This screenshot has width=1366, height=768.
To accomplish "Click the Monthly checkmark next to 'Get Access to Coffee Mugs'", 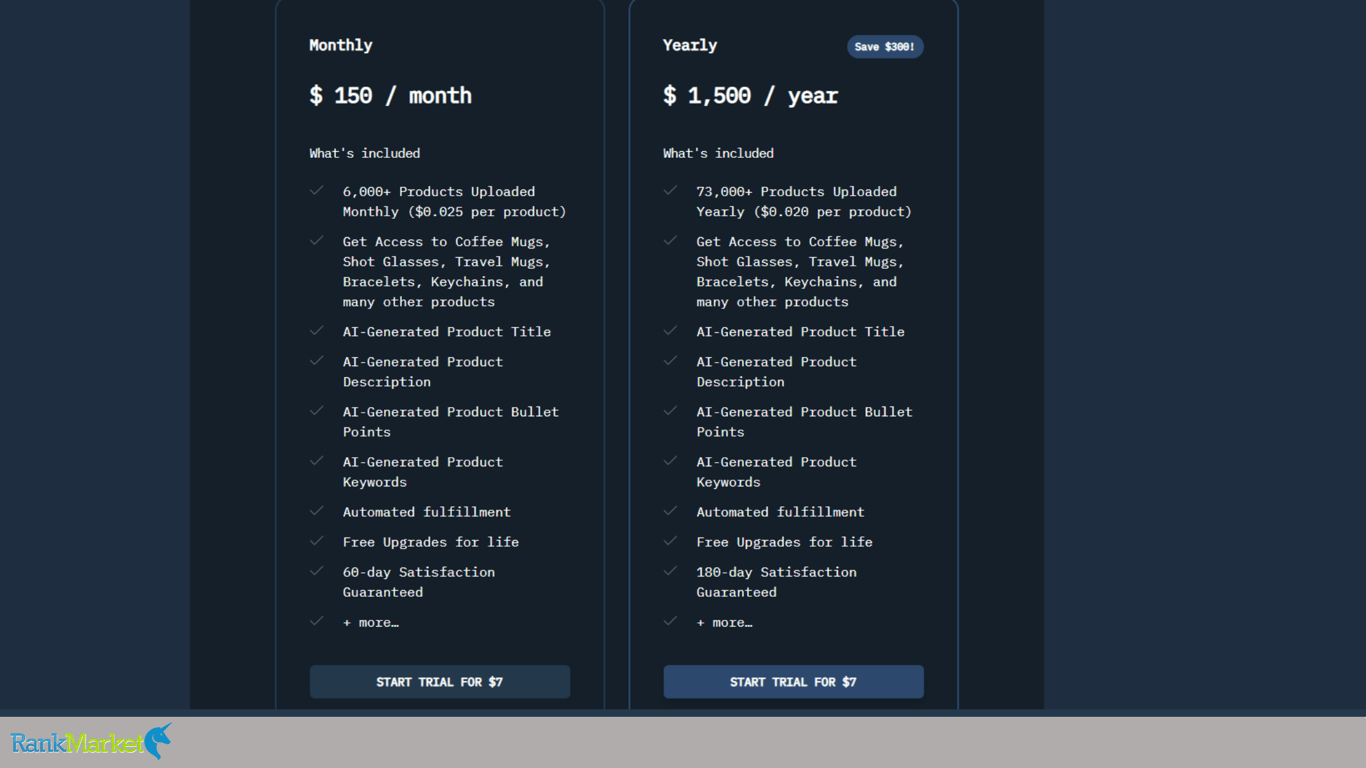I will point(317,240).
